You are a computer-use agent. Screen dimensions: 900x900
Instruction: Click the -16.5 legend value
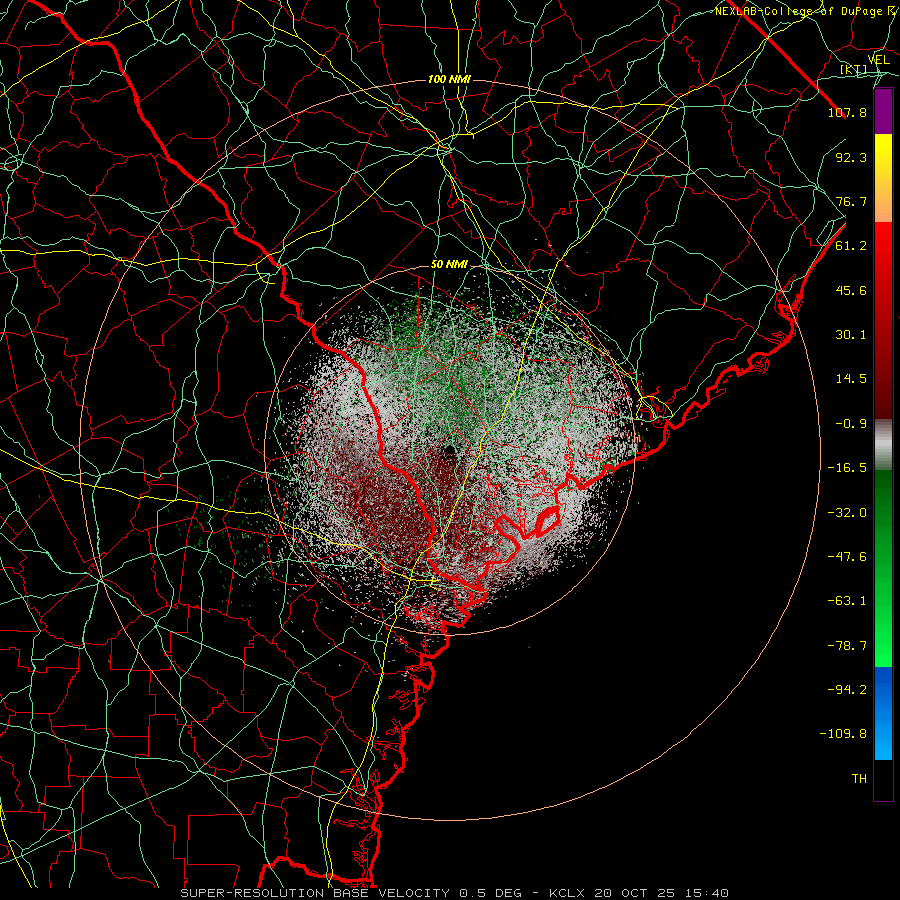pos(847,468)
